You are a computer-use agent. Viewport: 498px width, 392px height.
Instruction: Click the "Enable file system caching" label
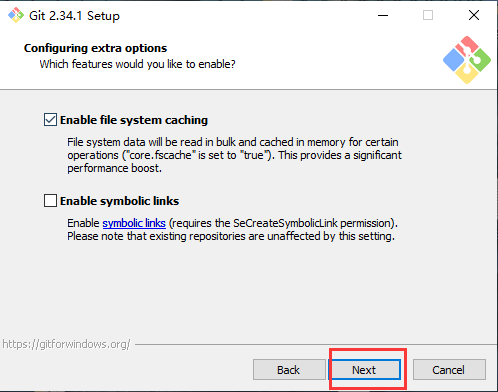click(134, 120)
